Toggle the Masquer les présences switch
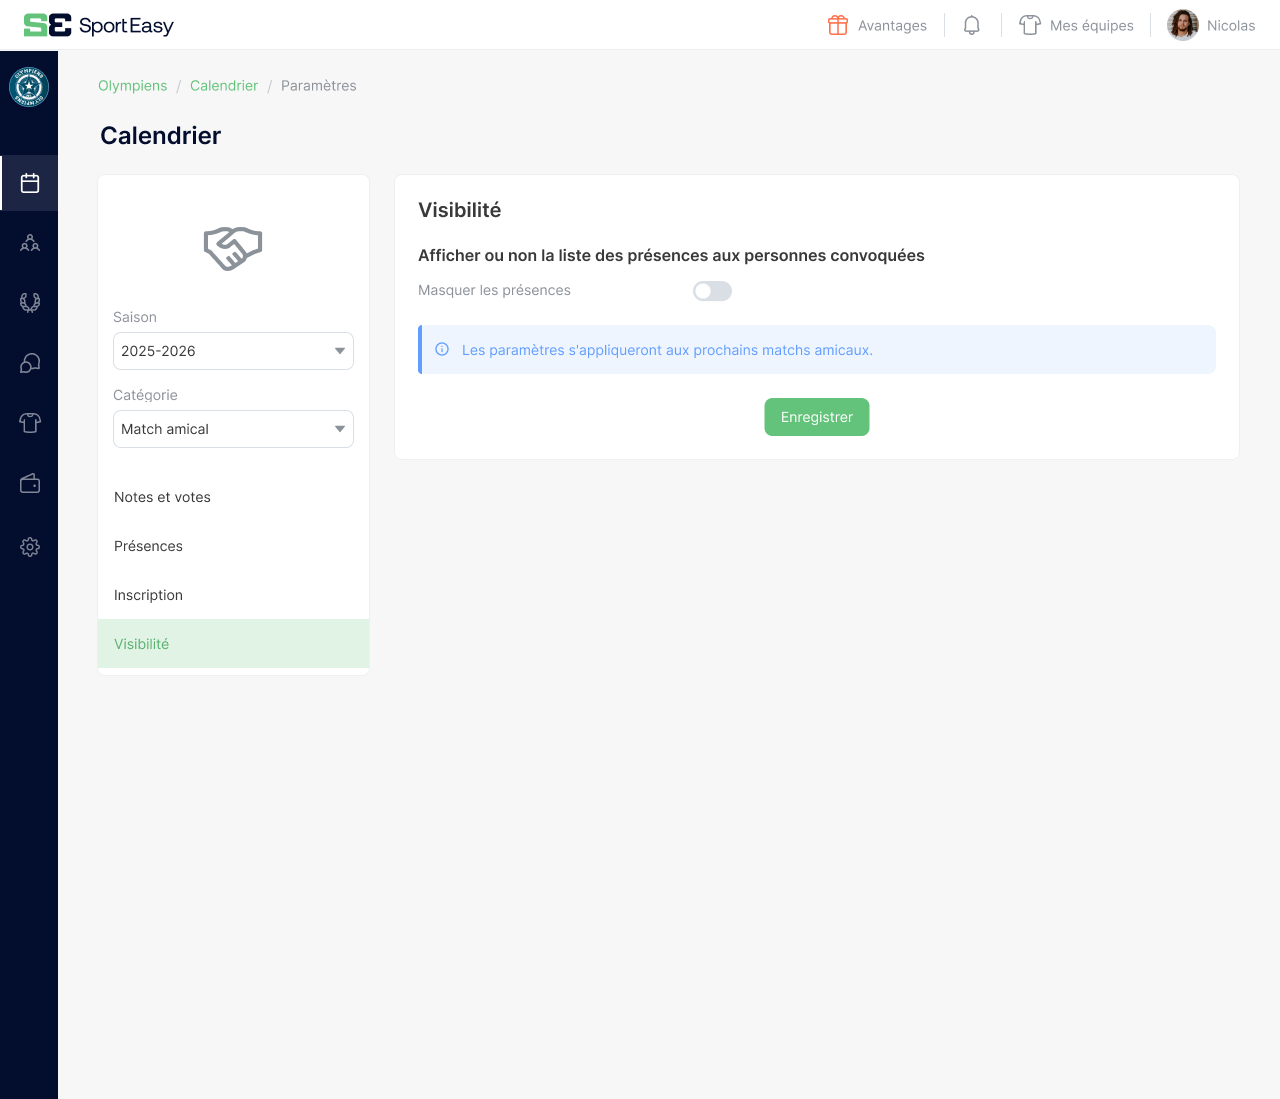The image size is (1280, 1099). (712, 291)
